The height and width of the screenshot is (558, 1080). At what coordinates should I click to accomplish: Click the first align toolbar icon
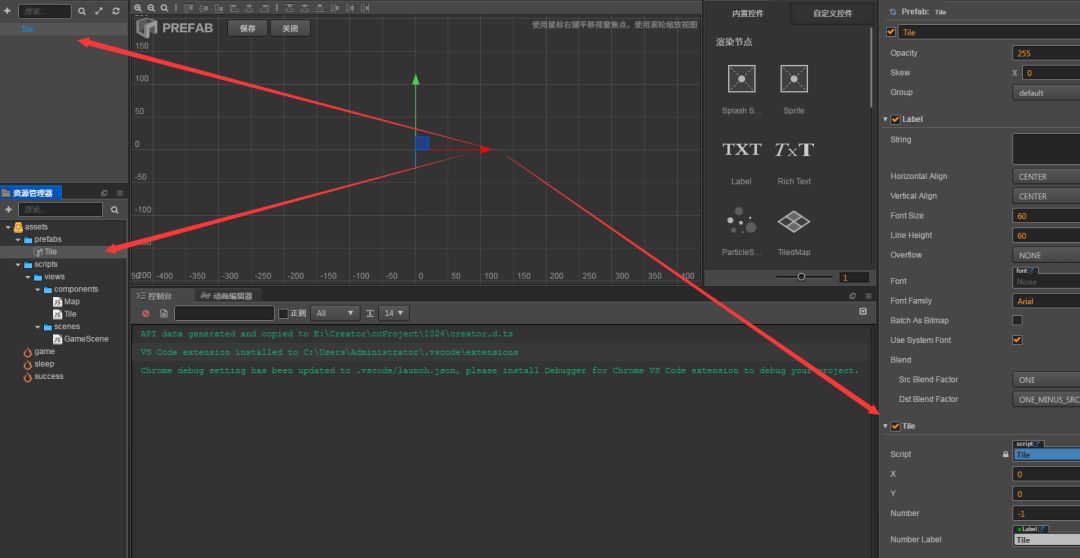click(189, 8)
